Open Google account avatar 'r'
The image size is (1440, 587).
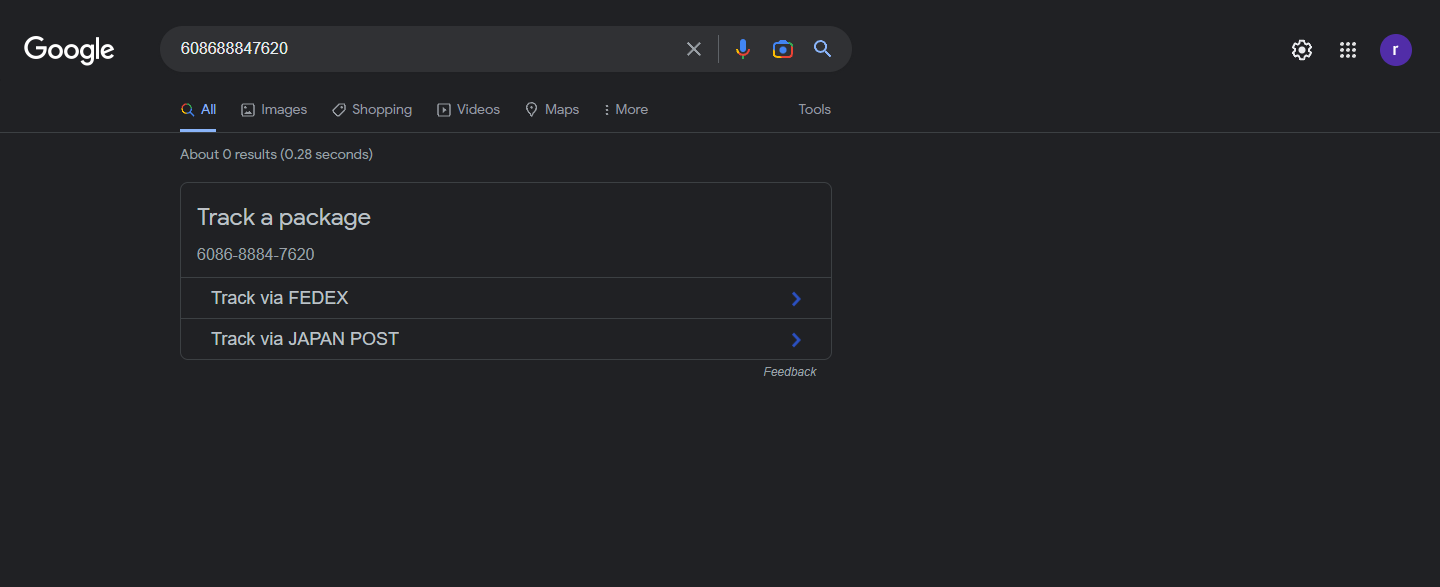(x=1396, y=50)
